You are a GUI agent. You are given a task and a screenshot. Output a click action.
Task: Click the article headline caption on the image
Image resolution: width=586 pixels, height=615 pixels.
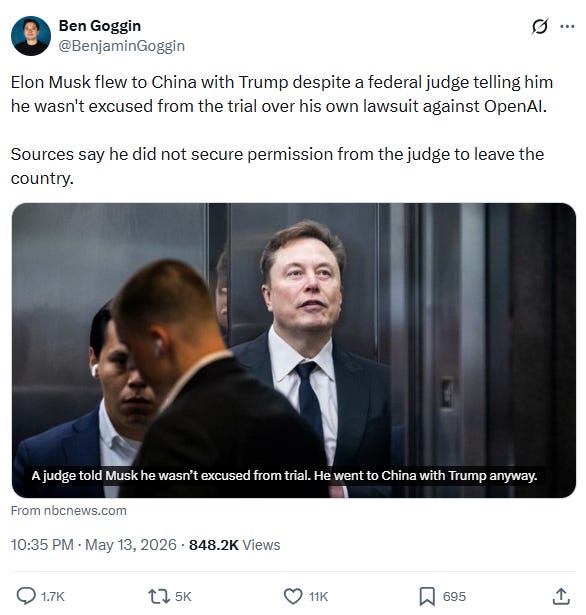point(284,475)
